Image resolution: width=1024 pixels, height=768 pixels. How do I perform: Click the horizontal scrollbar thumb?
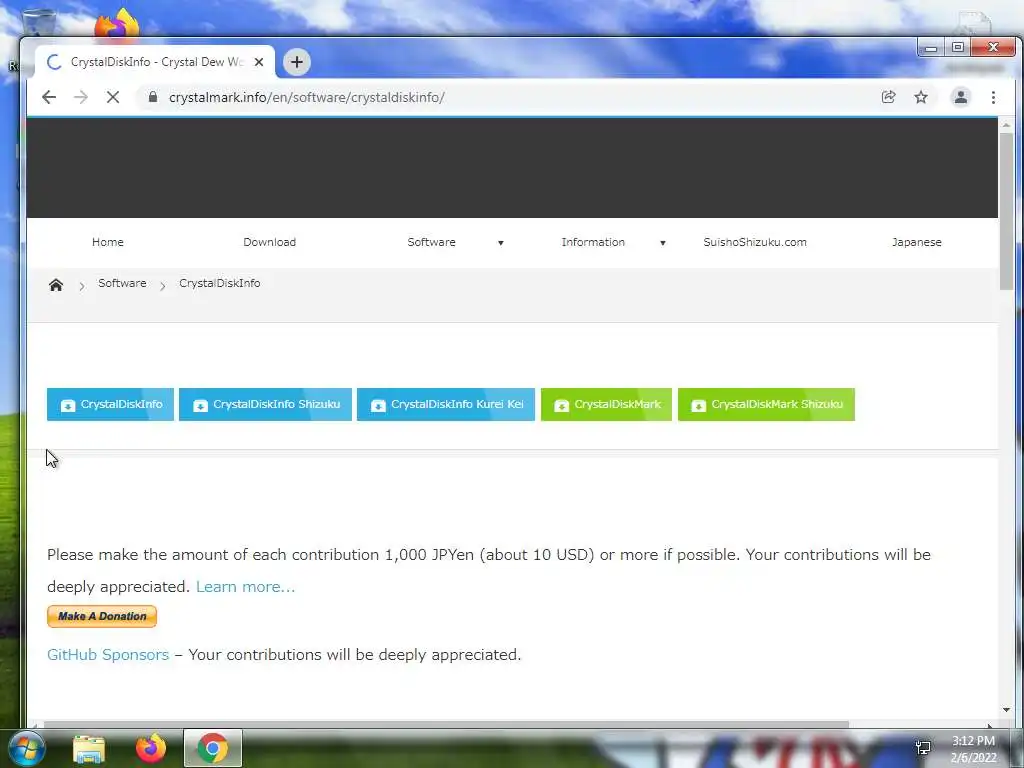[x=446, y=724]
